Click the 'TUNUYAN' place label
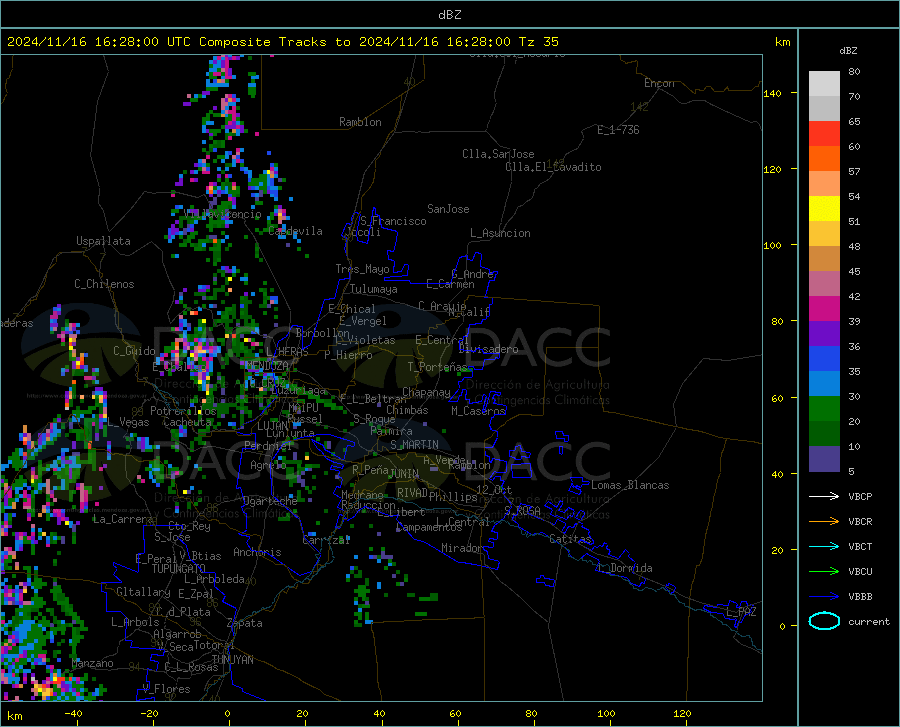 pyautogui.click(x=232, y=660)
